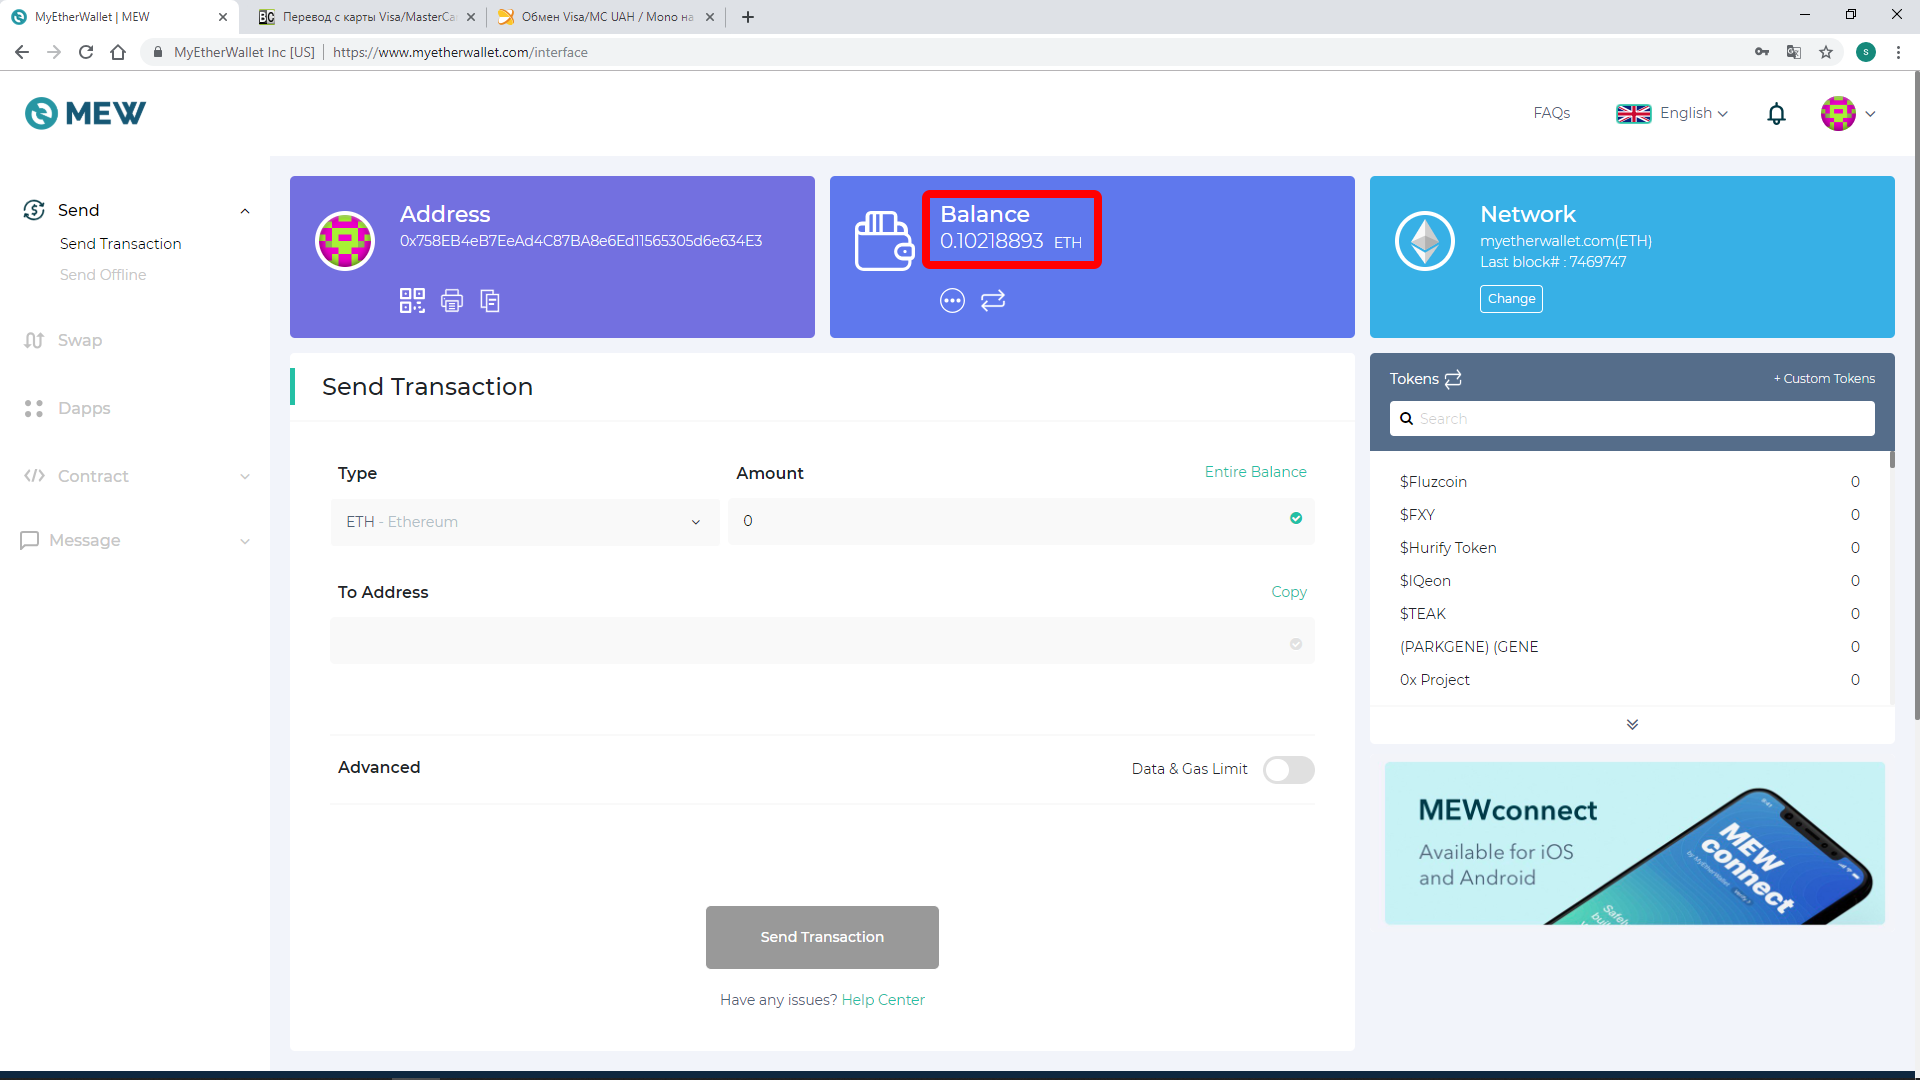Toggle the Data & Gas Limit switch
This screenshot has height=1080, width=1920.
pyautogui.click(x=1288, y=769)
